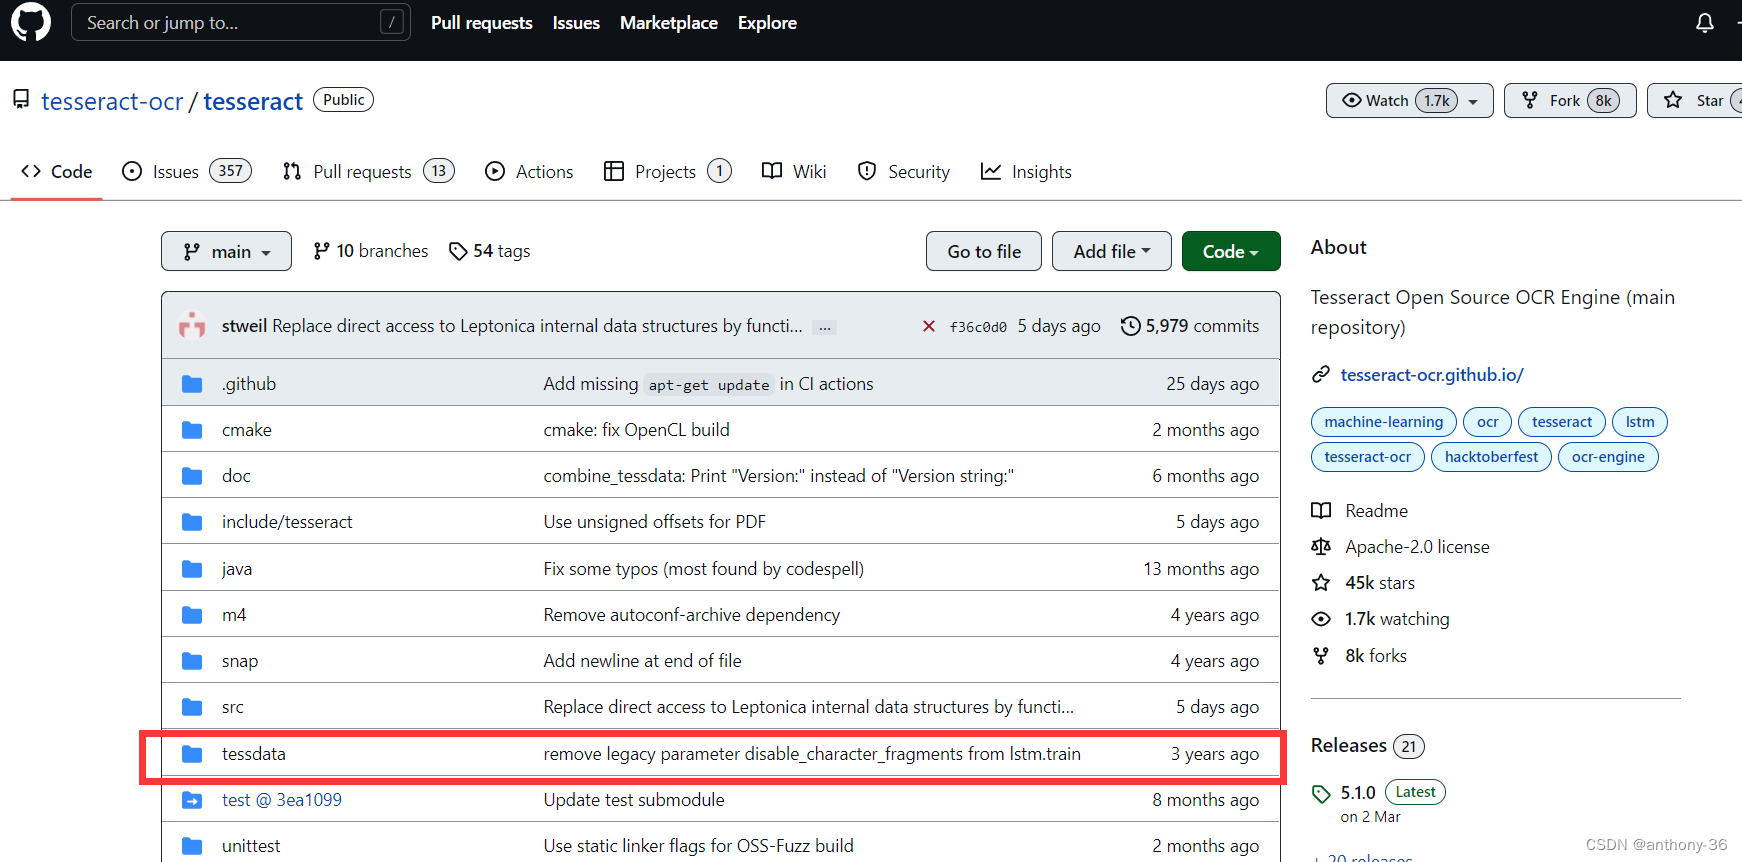Click the .github folder icon
Screen dimensions: 1742x862
(192, 384)
